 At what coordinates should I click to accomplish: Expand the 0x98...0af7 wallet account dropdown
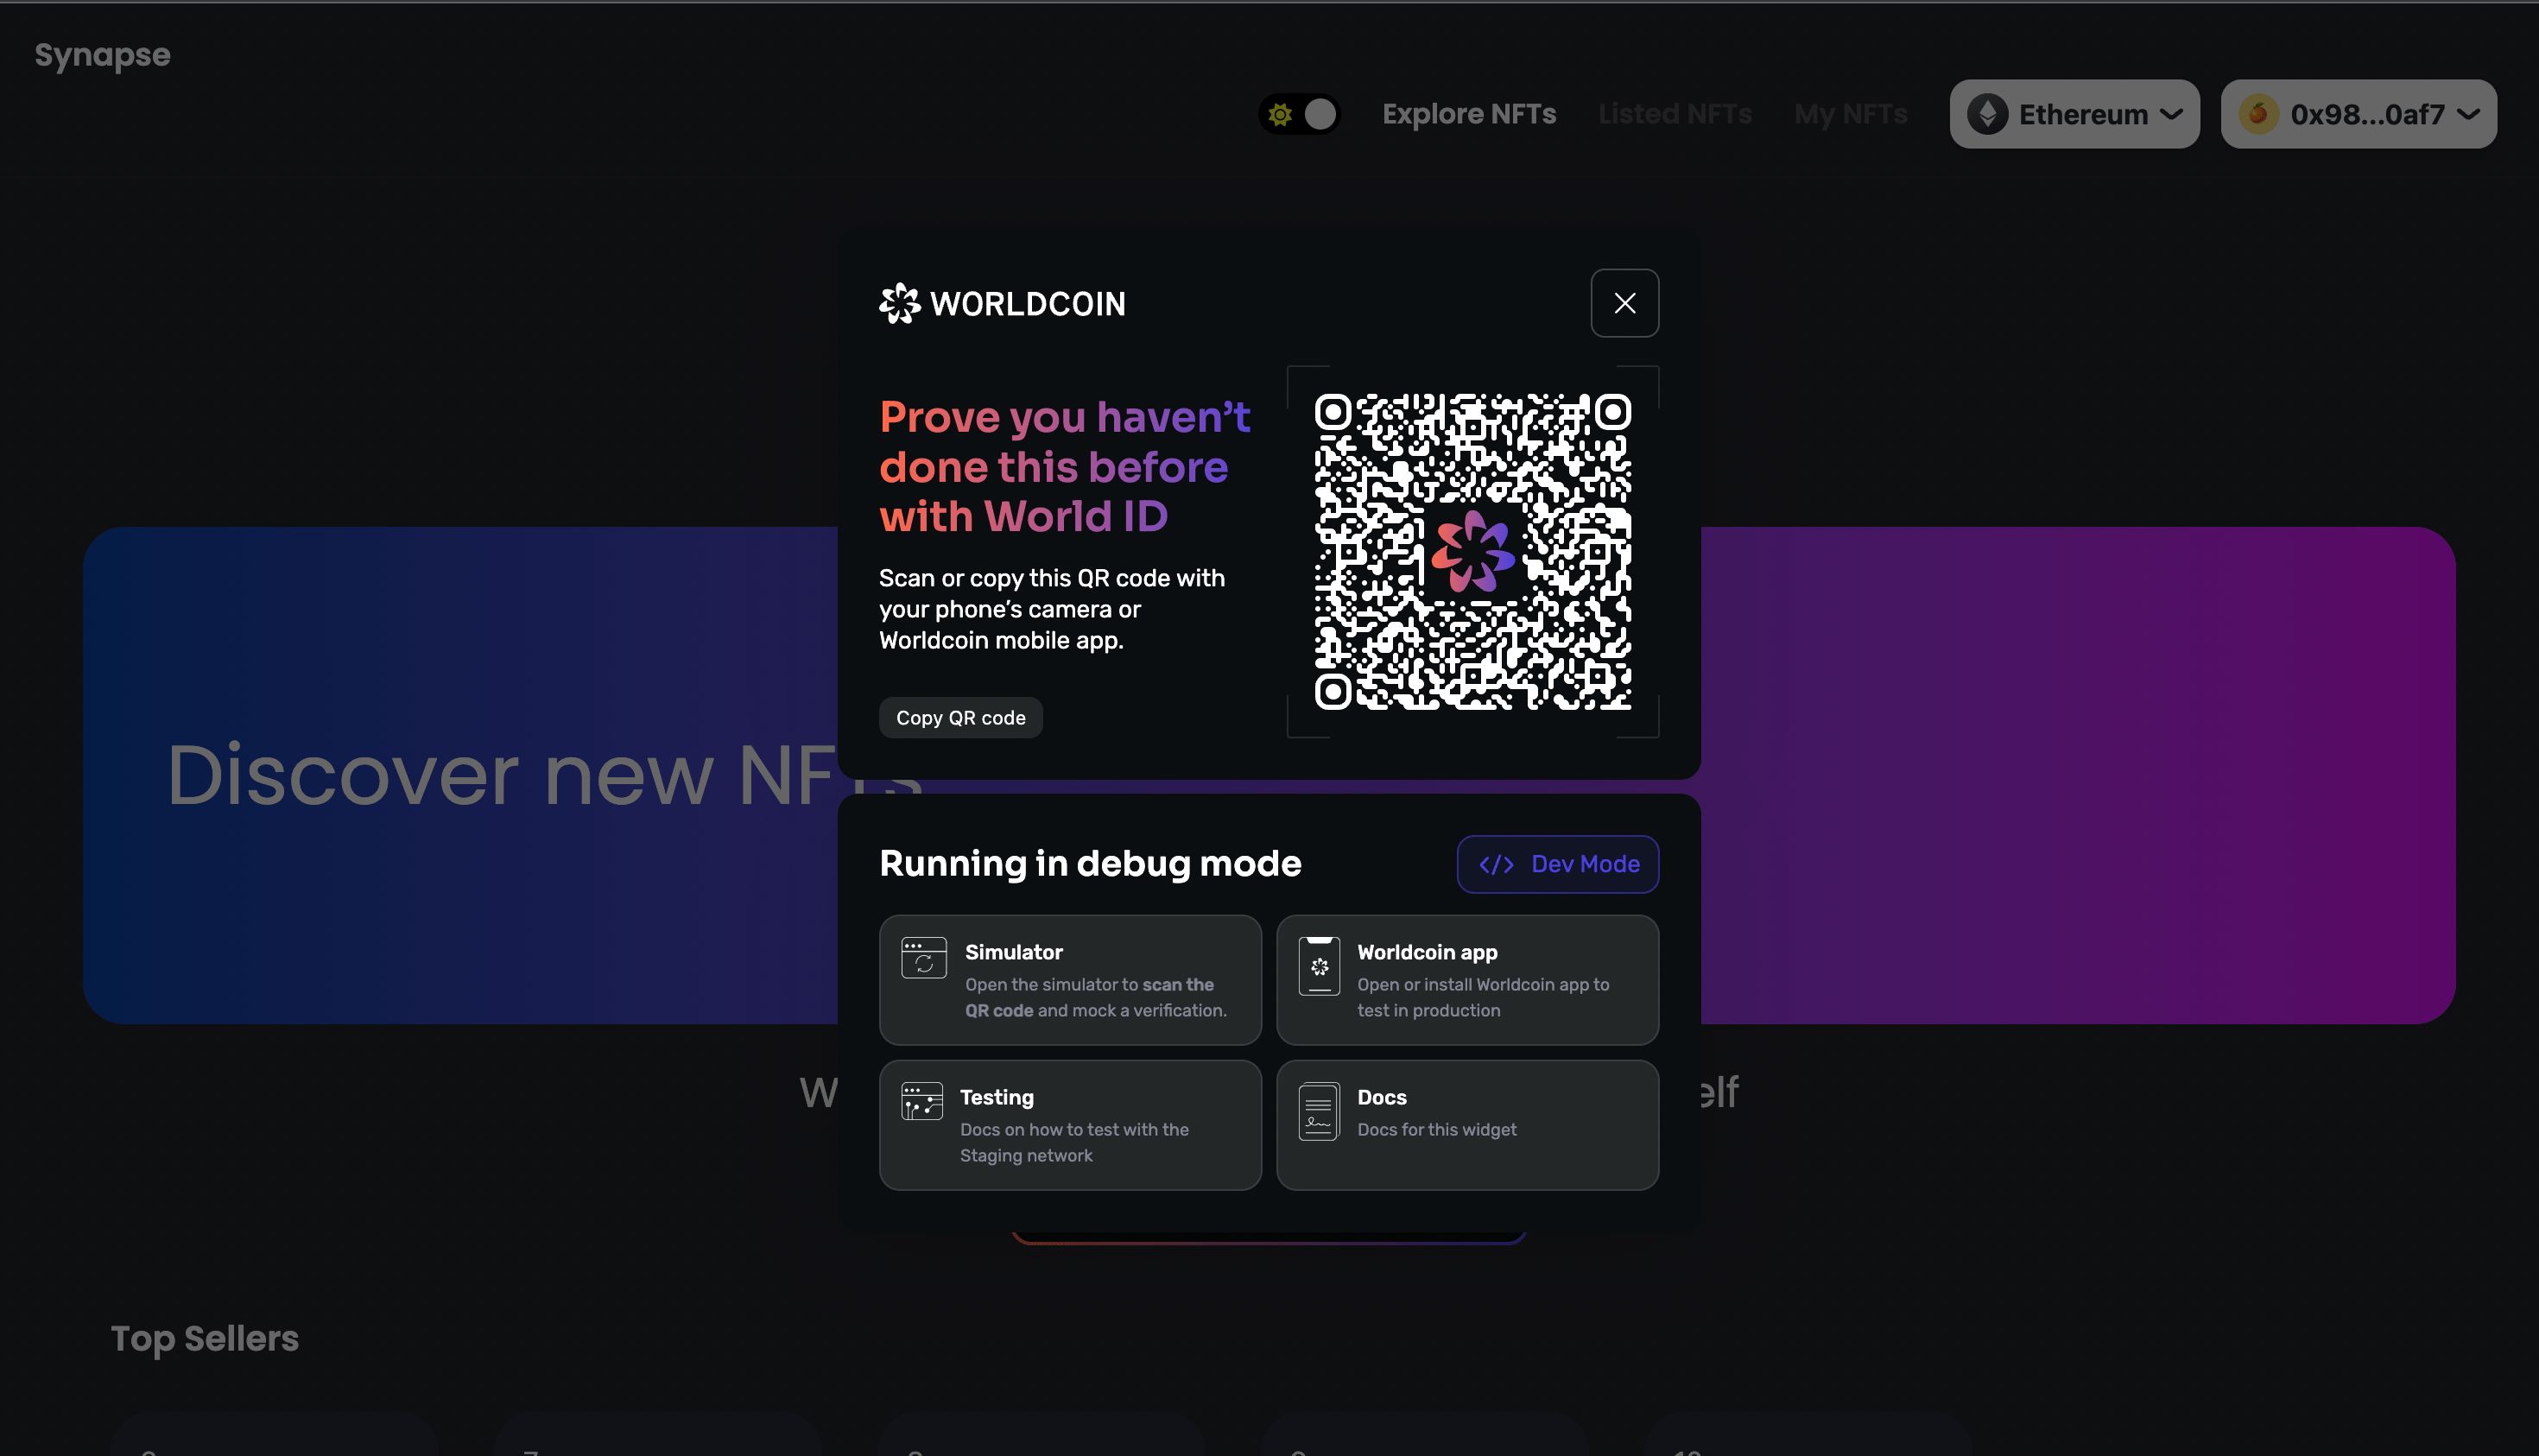click(2358, 114)
